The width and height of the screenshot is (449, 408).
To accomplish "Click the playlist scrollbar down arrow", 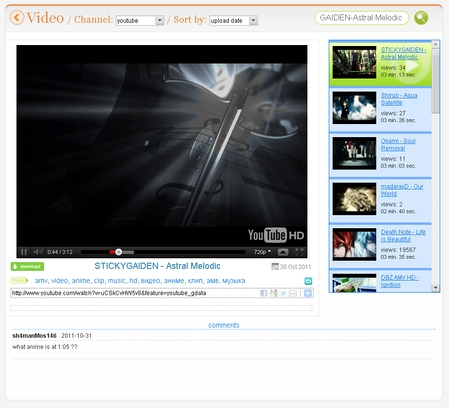I will pos(435,287).
